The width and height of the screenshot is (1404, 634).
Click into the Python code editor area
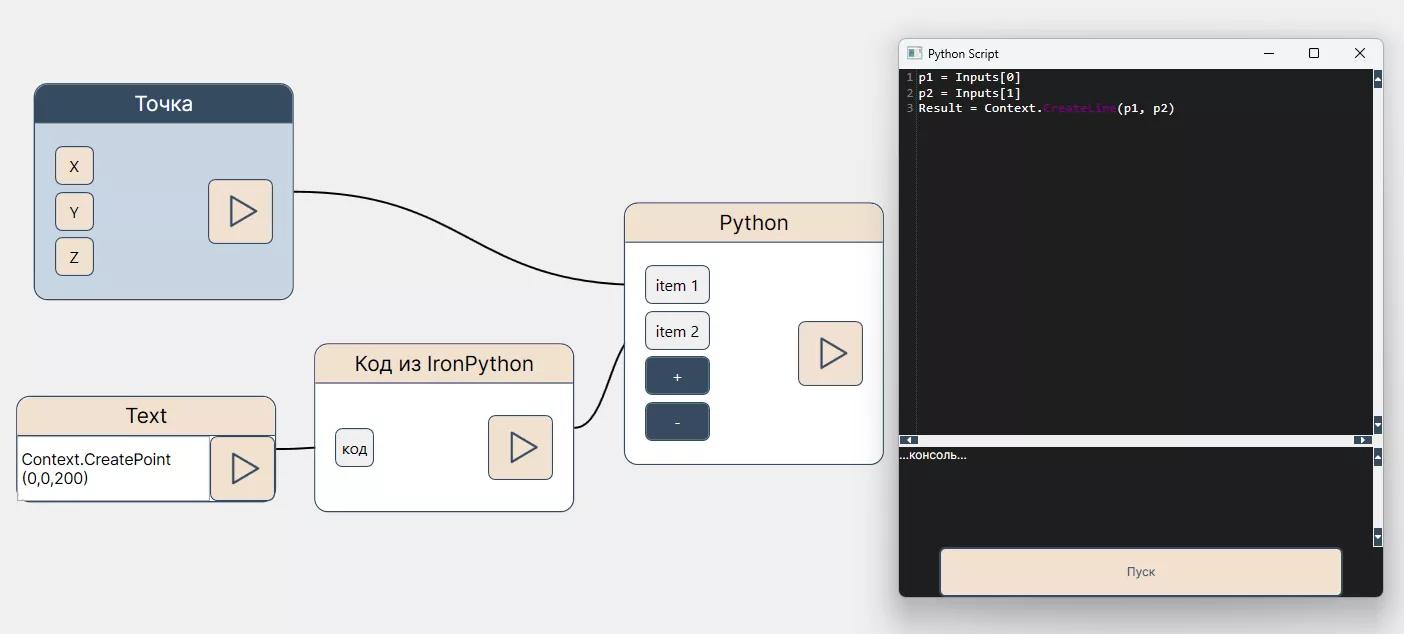coord(1140,270)
